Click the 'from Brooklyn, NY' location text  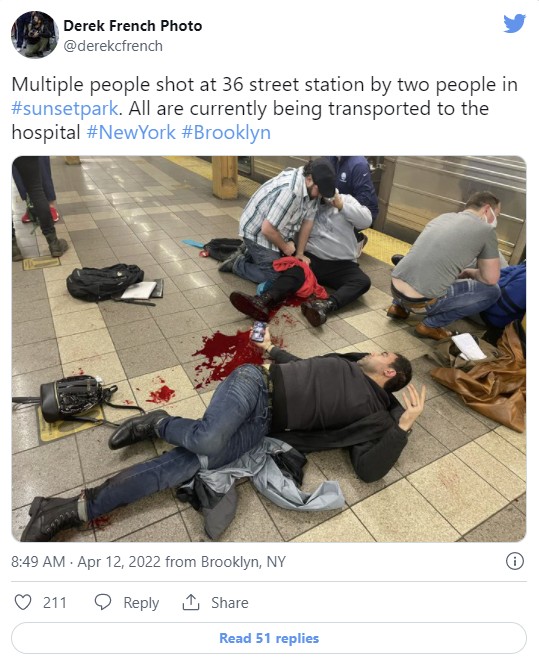(225, 562)
